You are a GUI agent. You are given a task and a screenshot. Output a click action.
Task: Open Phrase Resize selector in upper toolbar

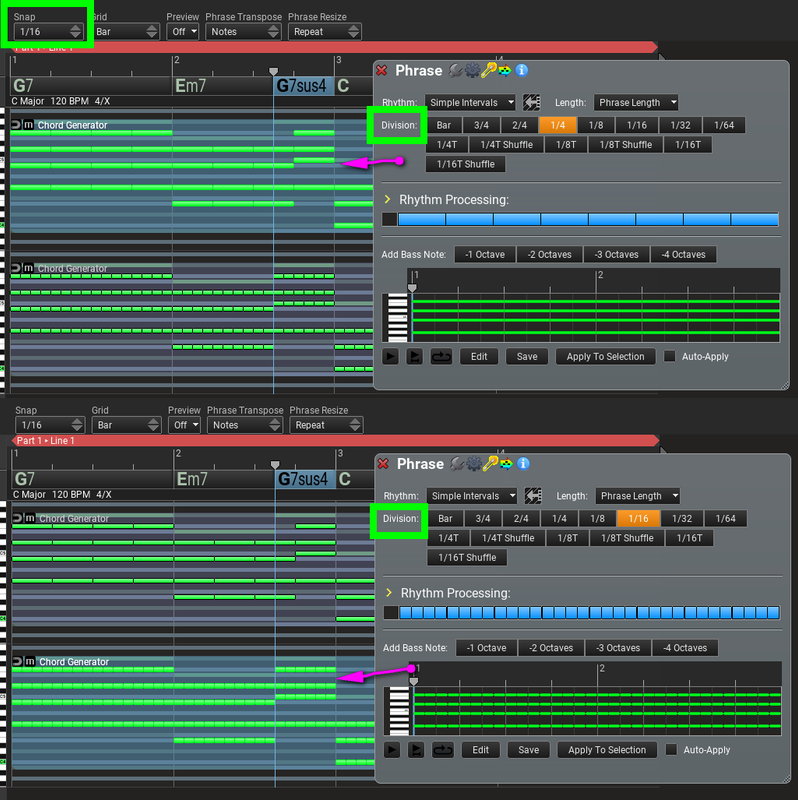tap(325, 32)
